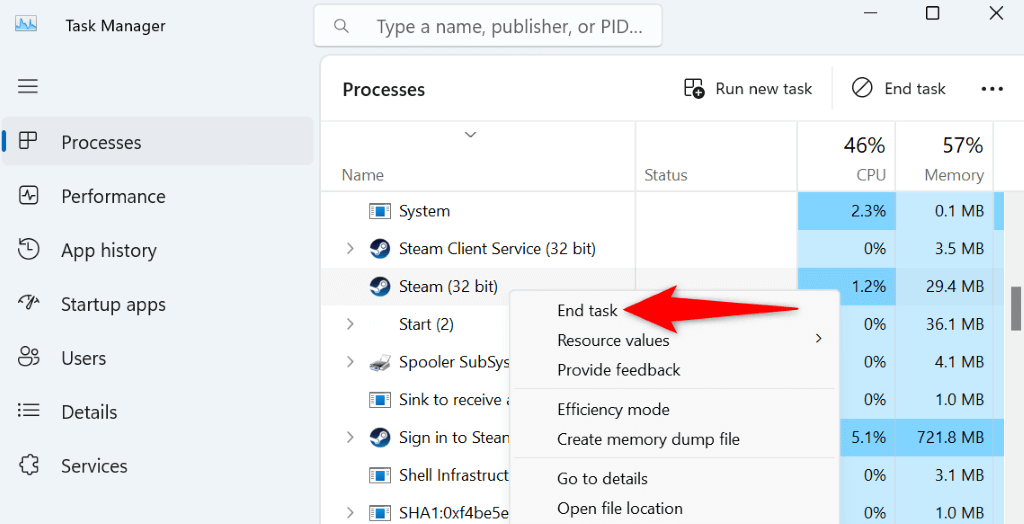Screen dimensions: 1024x524
Task: Click the Run new task icon
Action: click(x=694, y=89)
